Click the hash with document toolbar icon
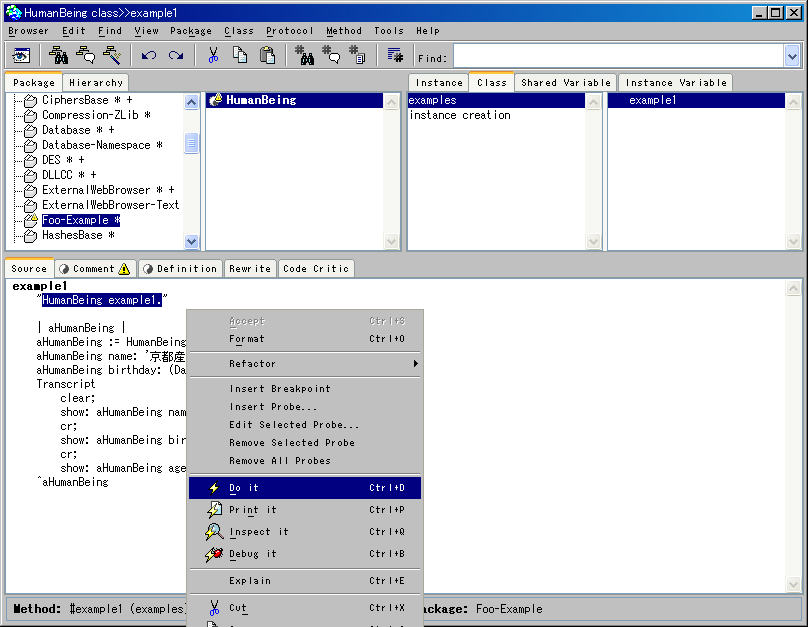808x627 pixels. [357, 55]
